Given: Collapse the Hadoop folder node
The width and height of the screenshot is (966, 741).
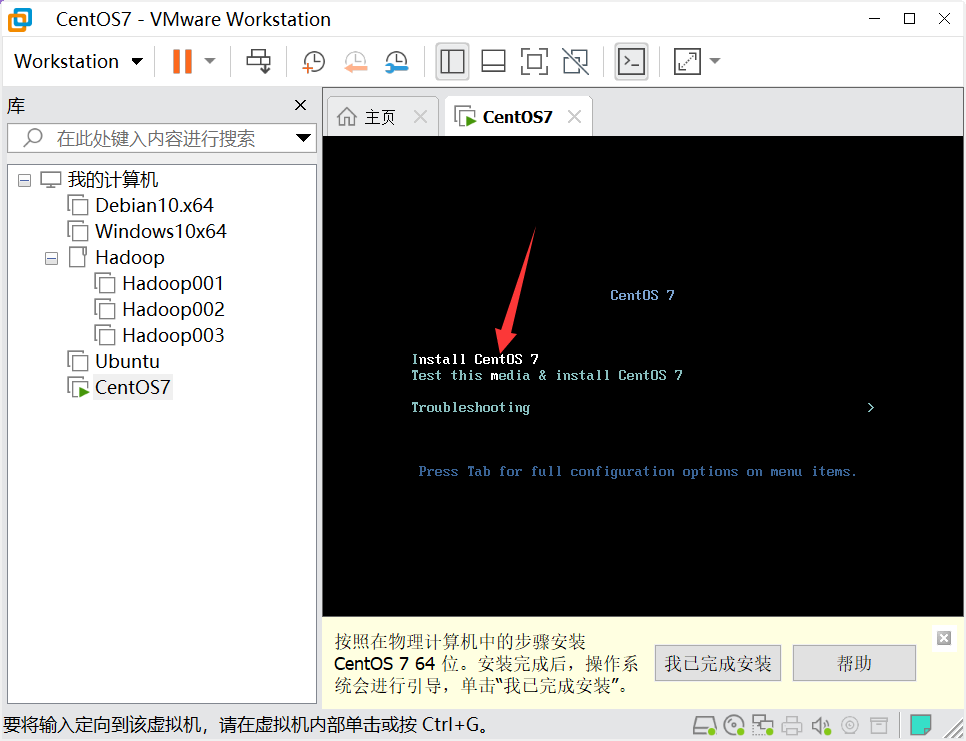Looking at the screenshot, I should 51,259.
